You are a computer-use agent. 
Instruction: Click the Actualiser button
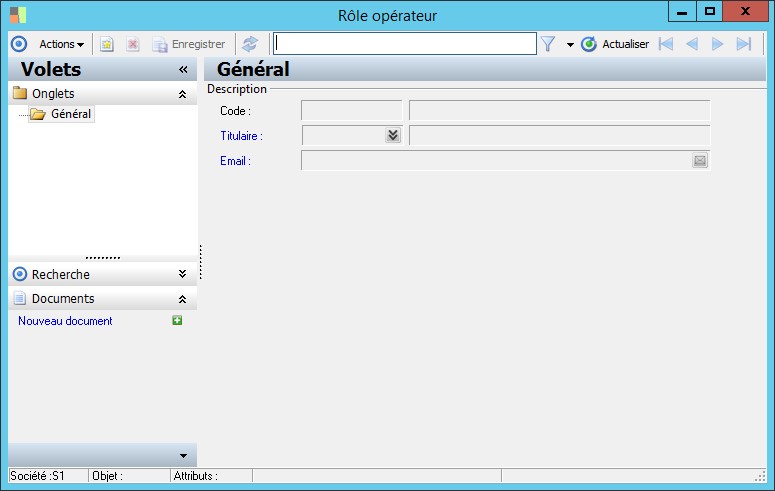tap(615, 44)
